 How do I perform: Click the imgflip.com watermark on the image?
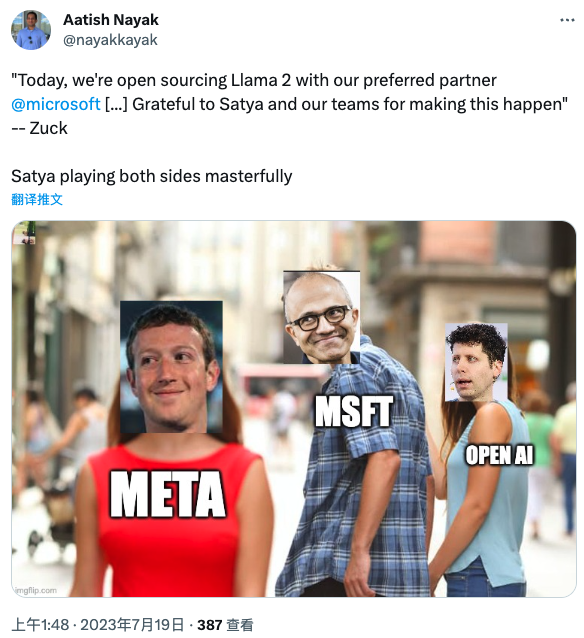(x=36, y=590)
